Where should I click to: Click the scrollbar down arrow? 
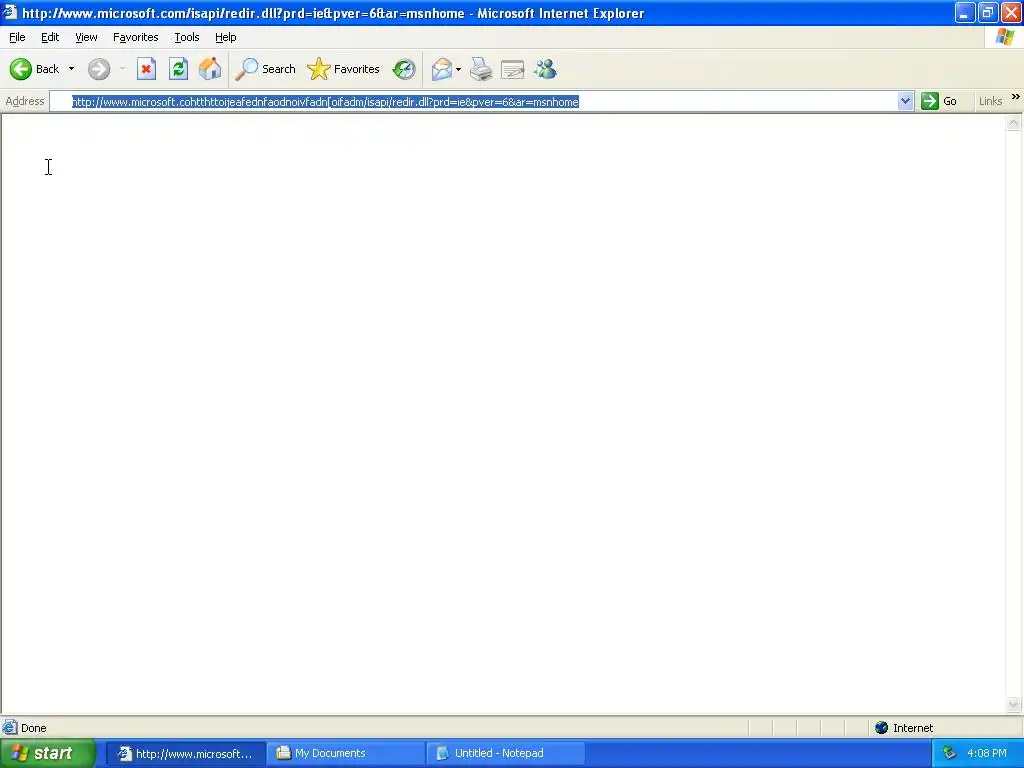pos(1014,704)
